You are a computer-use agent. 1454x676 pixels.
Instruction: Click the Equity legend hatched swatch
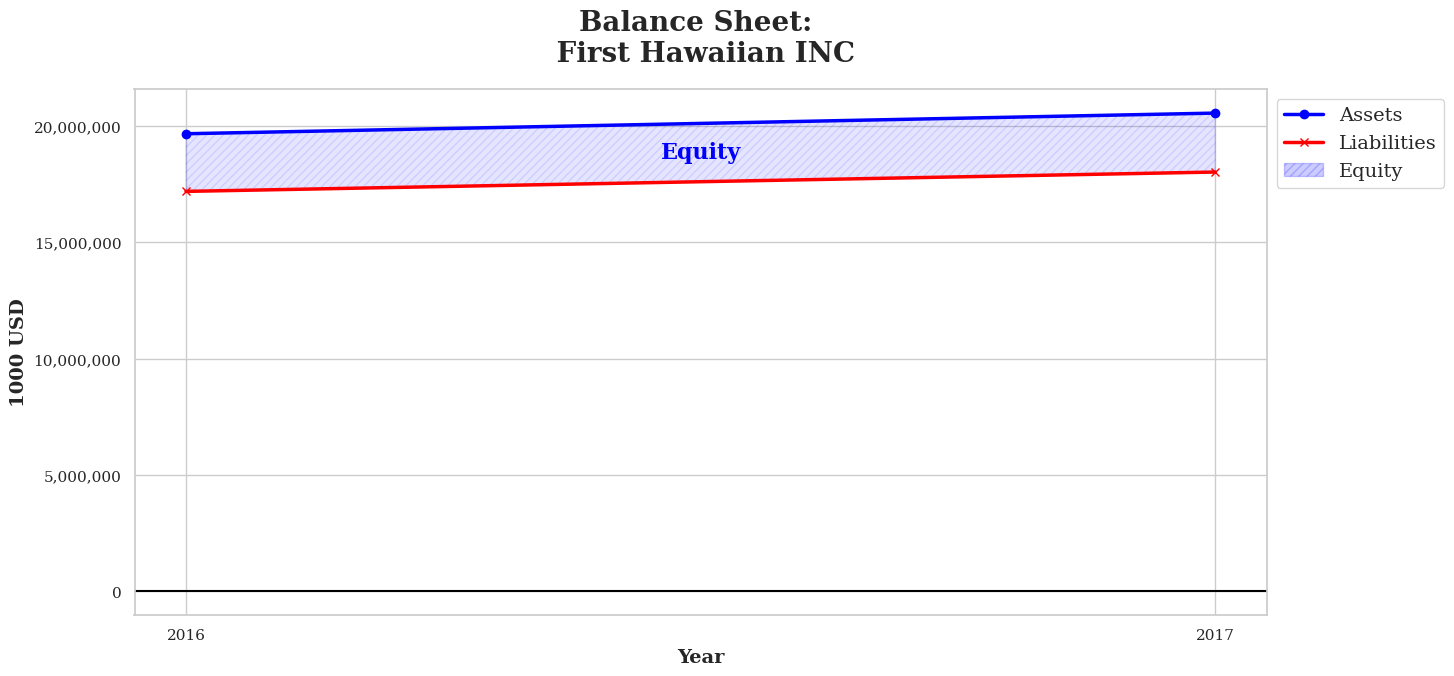1304,171
